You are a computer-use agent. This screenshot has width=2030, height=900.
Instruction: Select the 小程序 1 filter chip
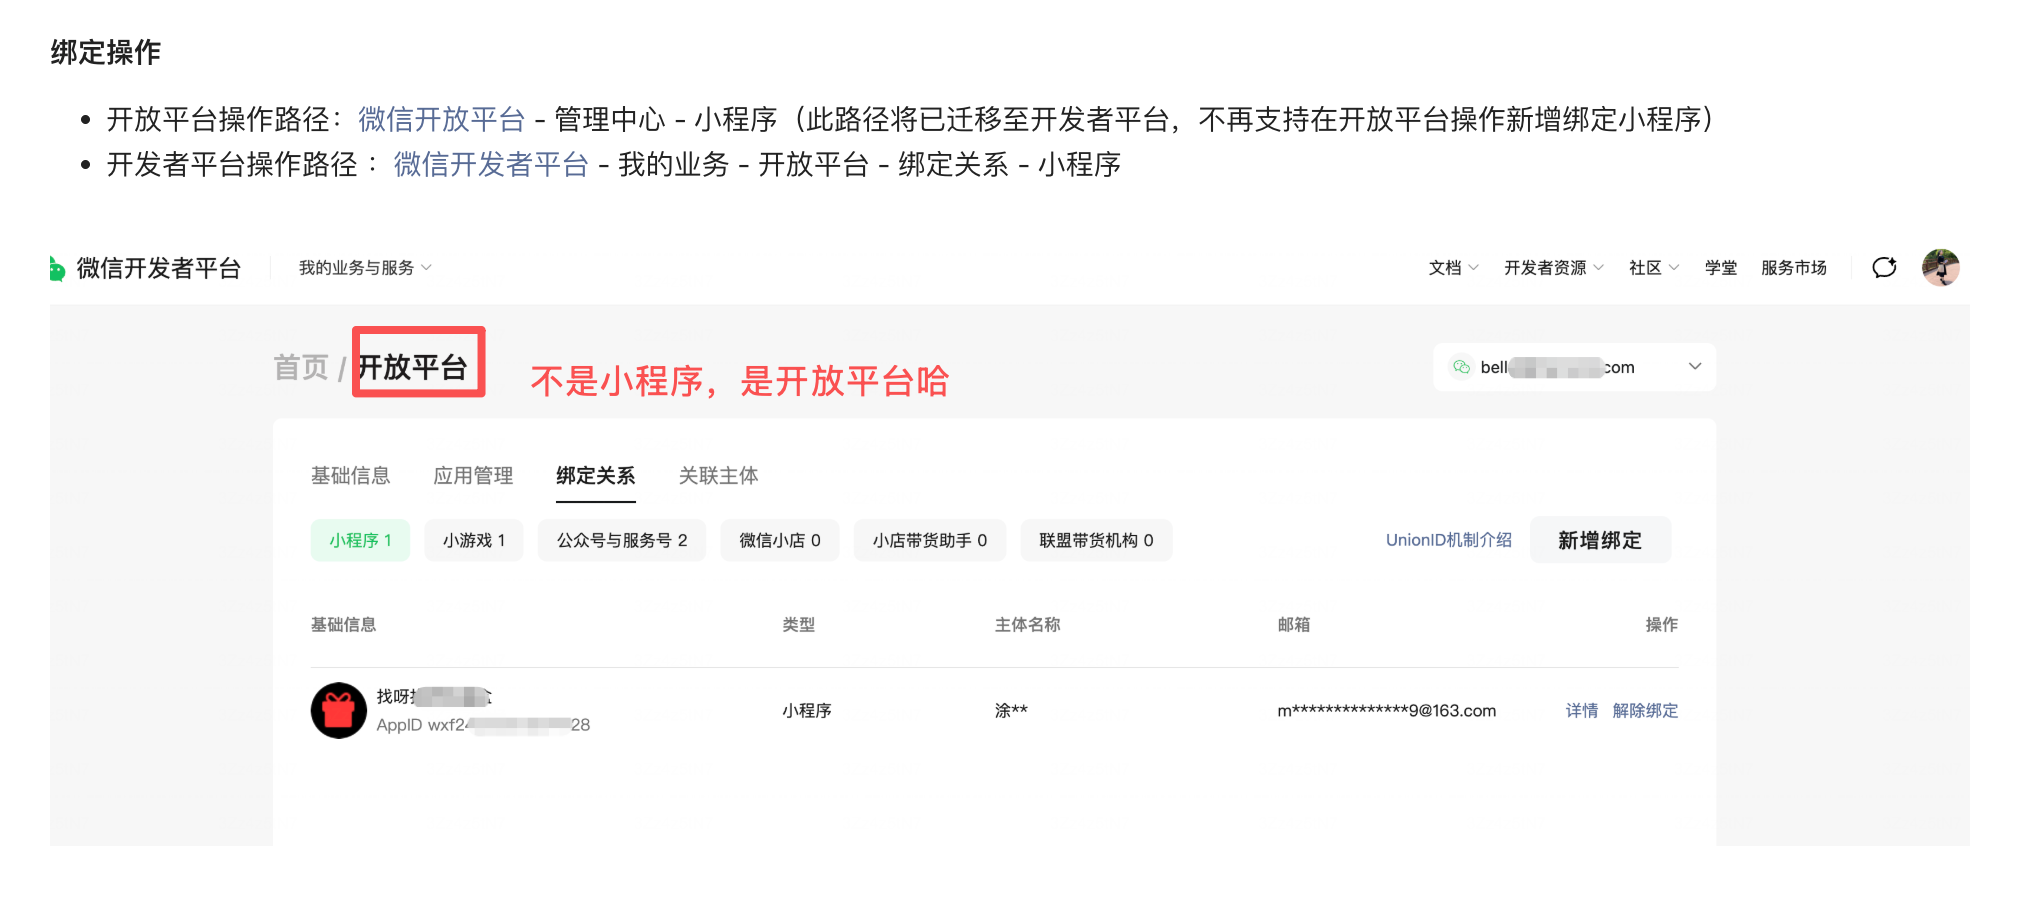[360, 540]
